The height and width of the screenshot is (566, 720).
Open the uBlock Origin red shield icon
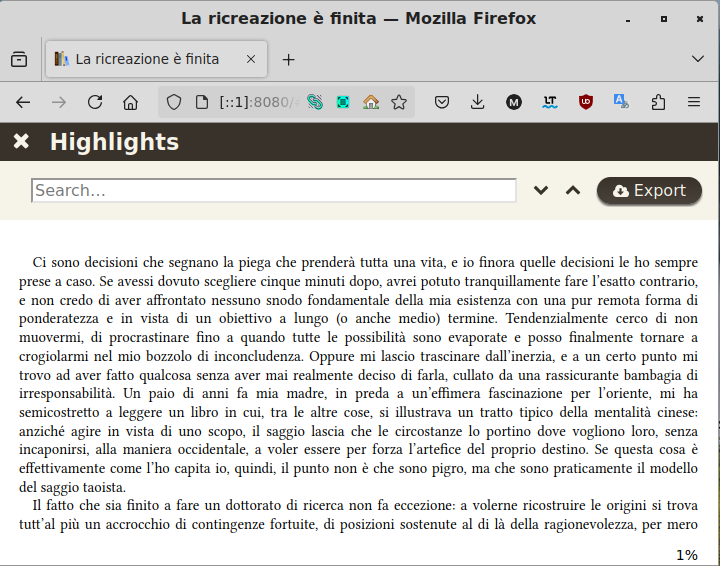[x=585, y=102]
